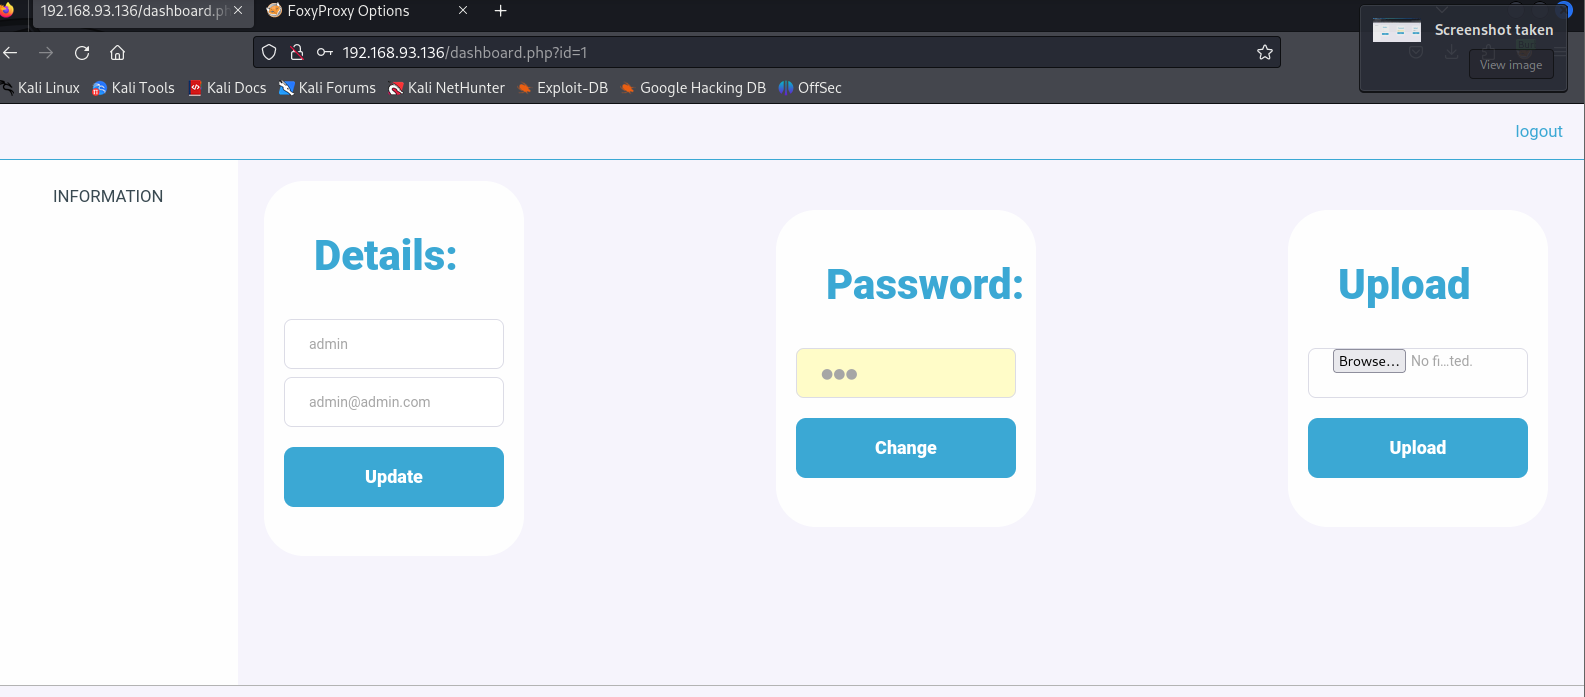Screen dimensions: 1585x697
Task: Open the Kali Tools bookmark
Action: (x=133, y=88)
